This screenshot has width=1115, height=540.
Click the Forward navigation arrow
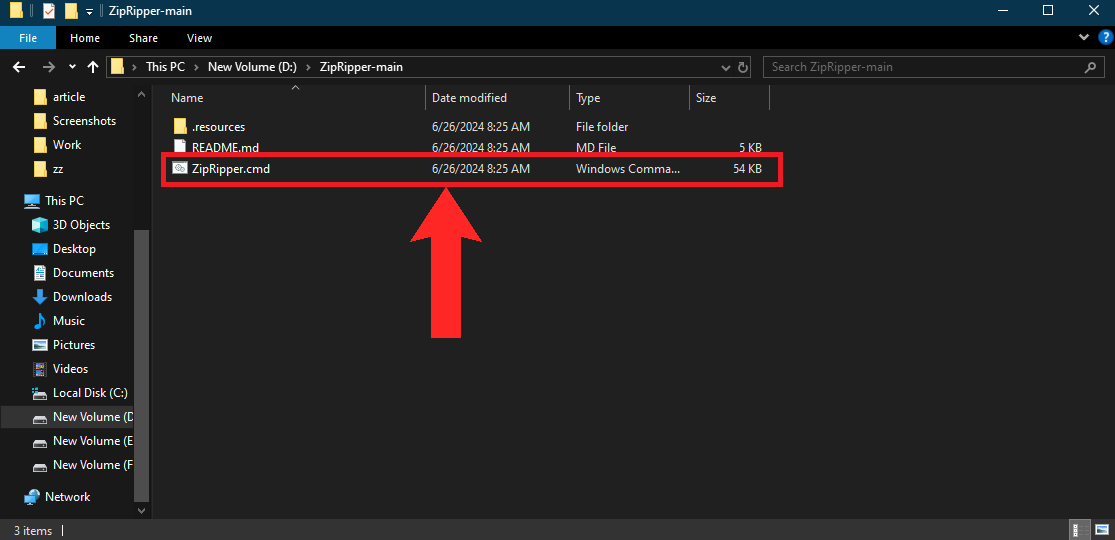(x=48, y=67)
